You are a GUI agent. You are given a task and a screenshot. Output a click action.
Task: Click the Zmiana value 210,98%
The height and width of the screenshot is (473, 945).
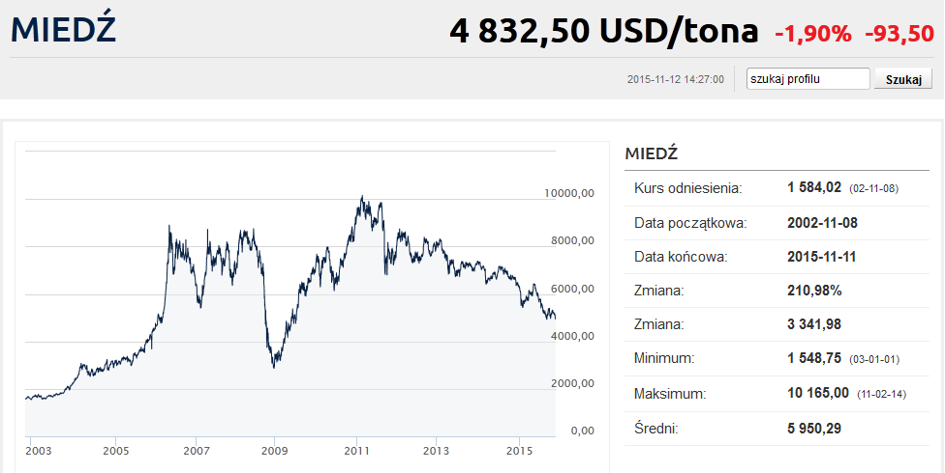pos(814,290)
